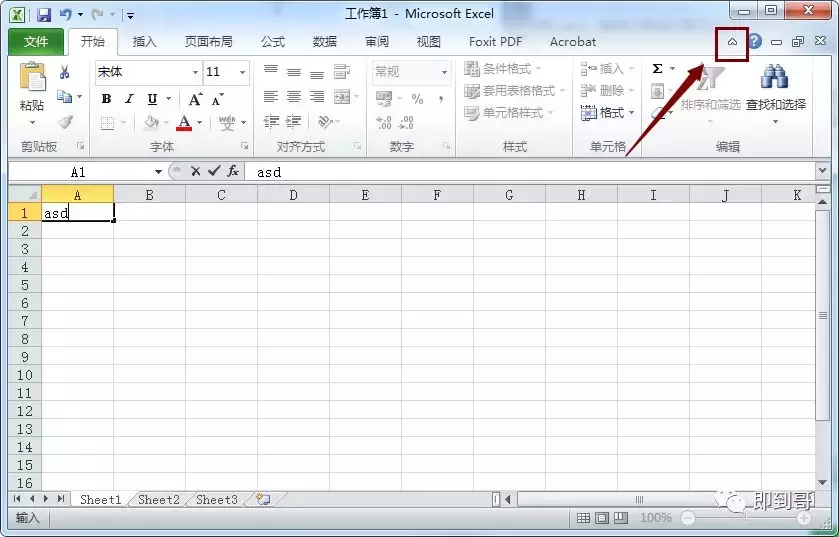The image size is (839, 537).
Task: Open Find and Select binoculars icon
Action: 774,76
